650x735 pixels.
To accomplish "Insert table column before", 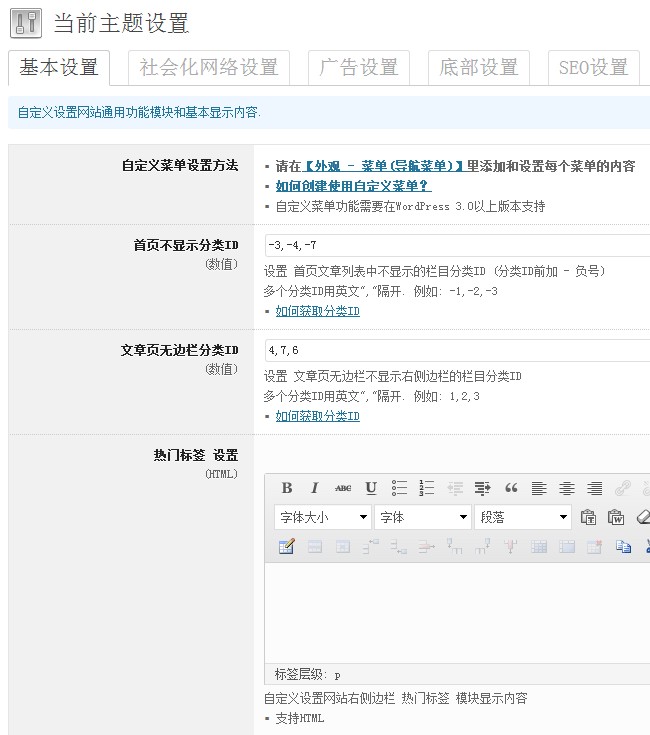I will tap(455, 547).
